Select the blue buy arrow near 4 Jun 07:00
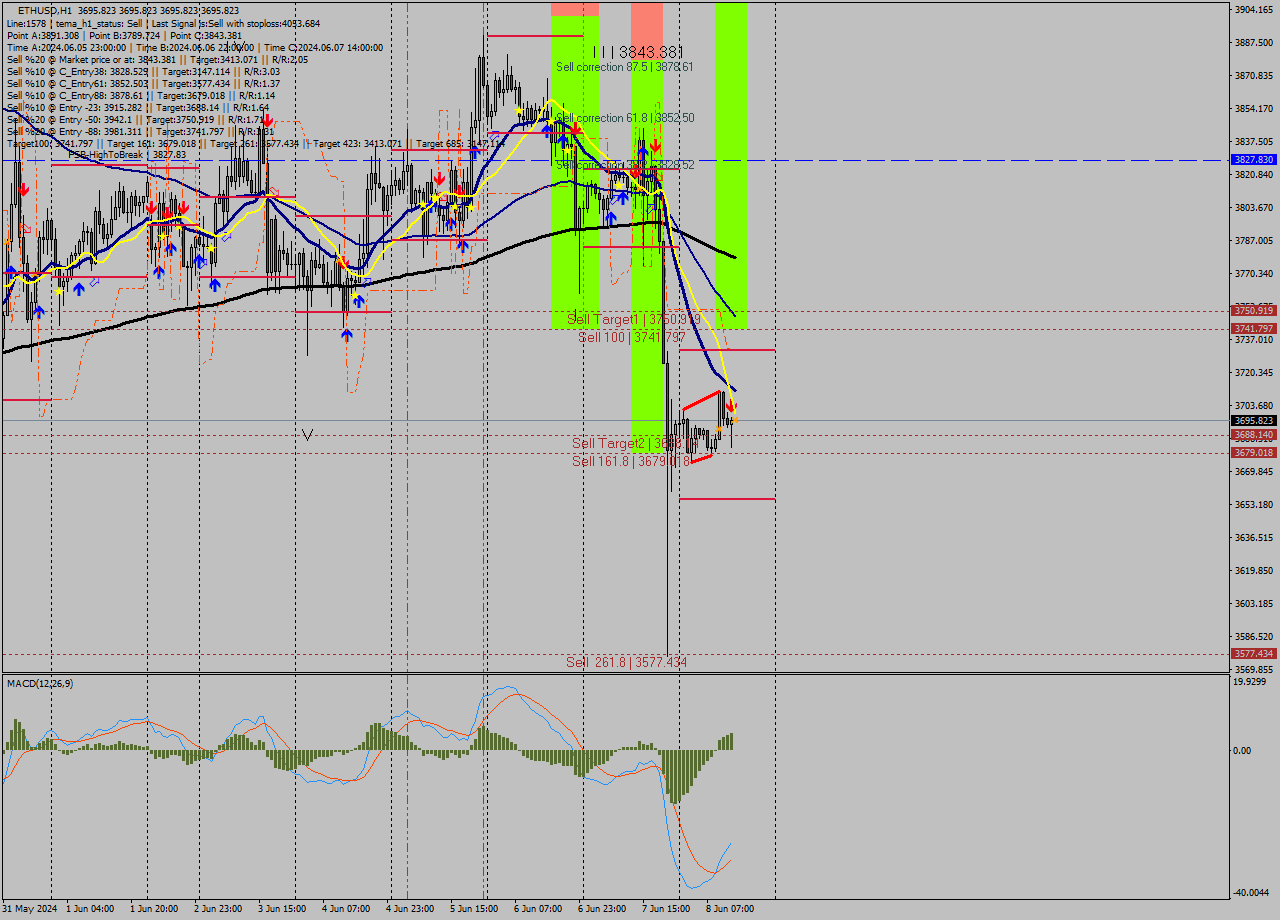Image resolution: width=1280 pixels, height=920 pixels. point(347,334)
